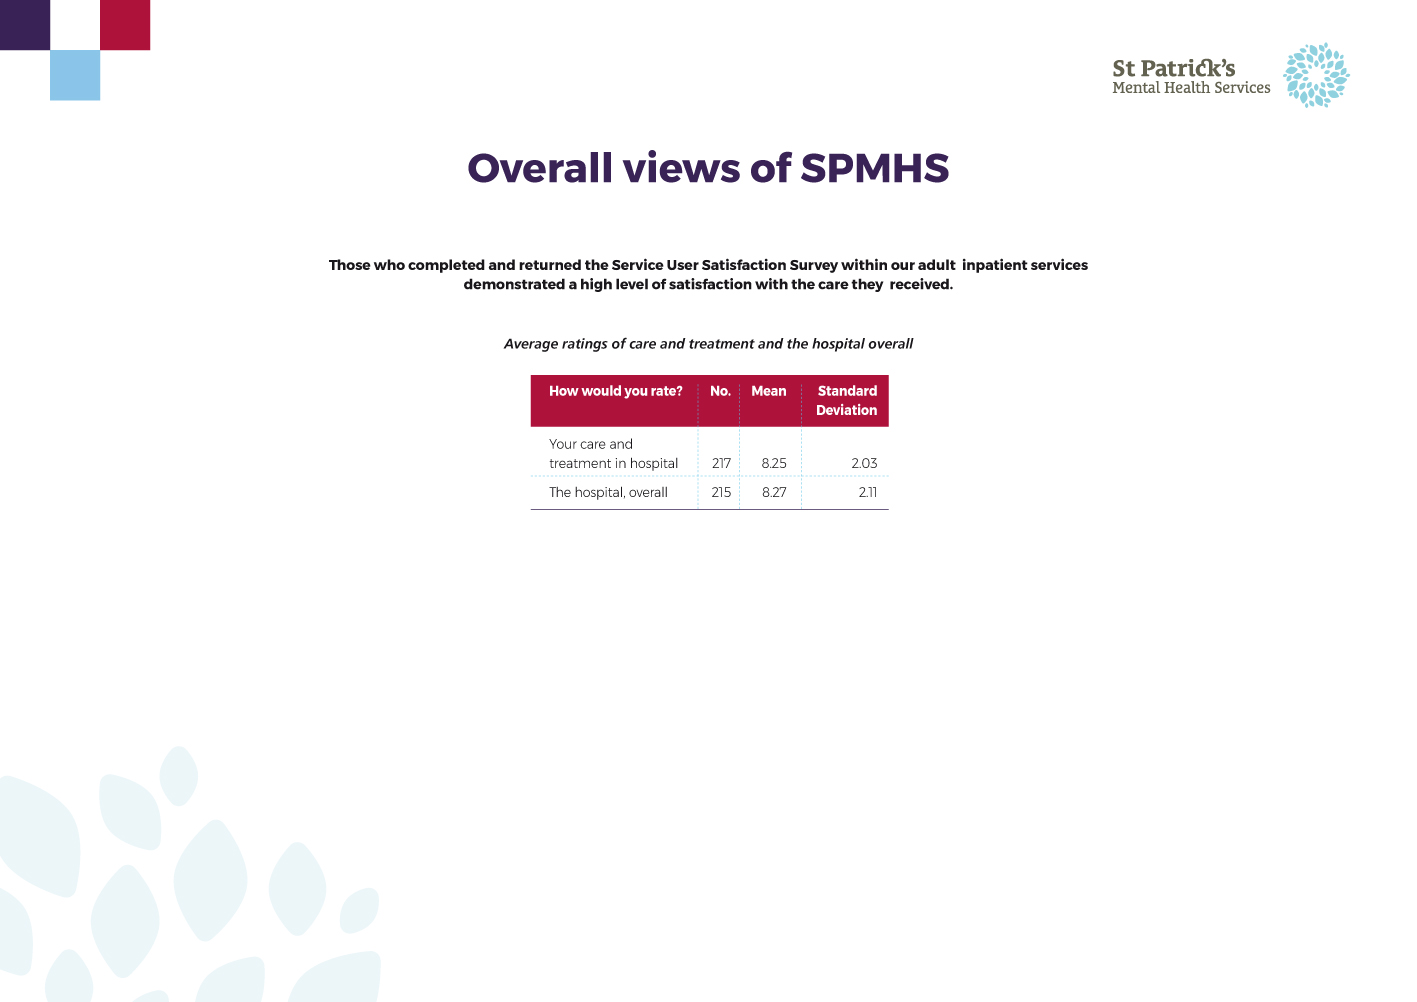Click the mean value 8.25

tap(774, 463)
